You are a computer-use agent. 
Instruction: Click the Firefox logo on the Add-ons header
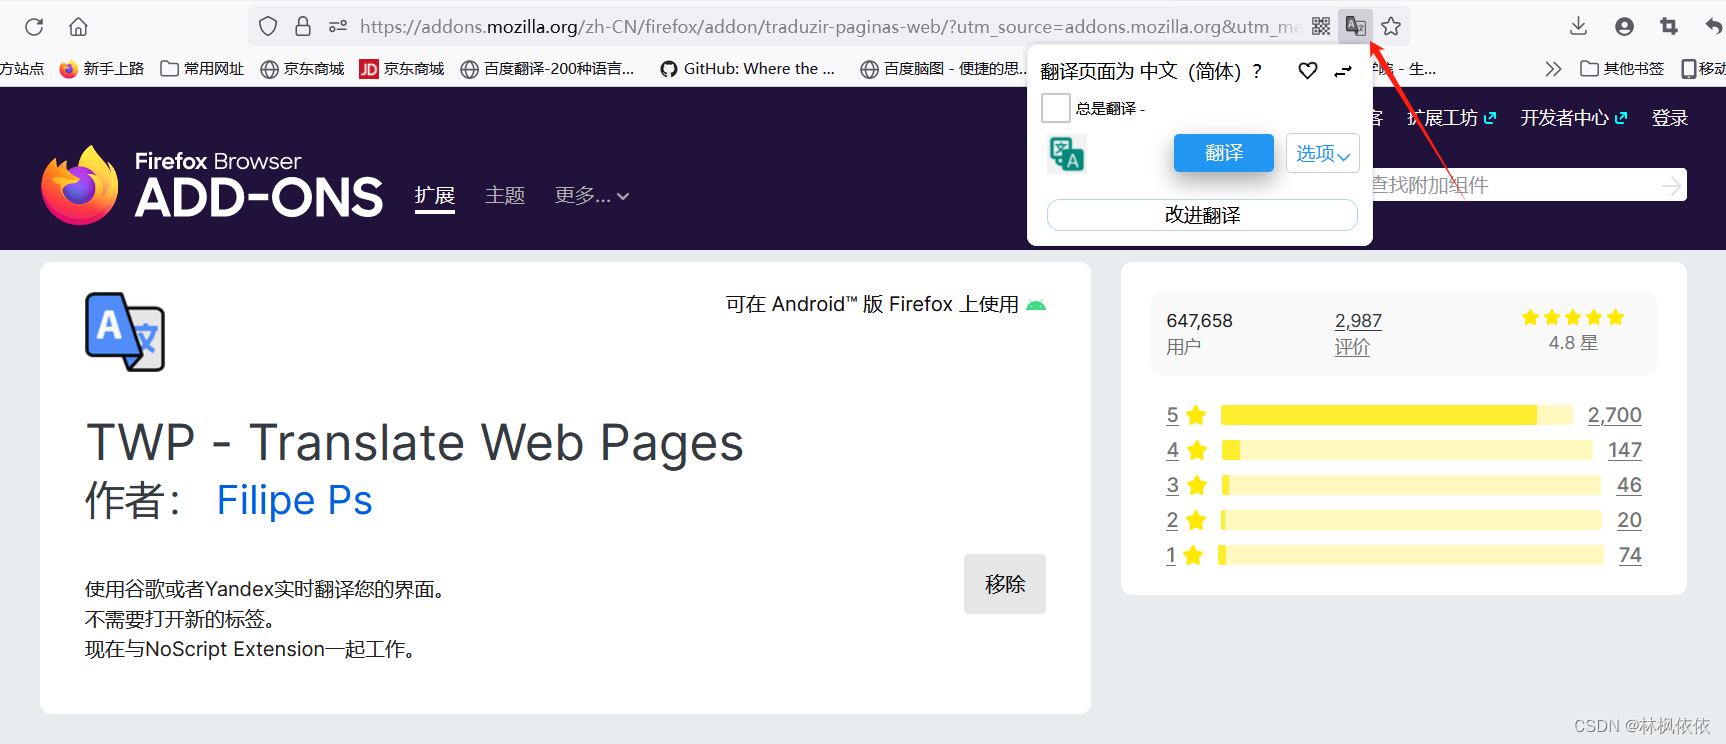80,186
